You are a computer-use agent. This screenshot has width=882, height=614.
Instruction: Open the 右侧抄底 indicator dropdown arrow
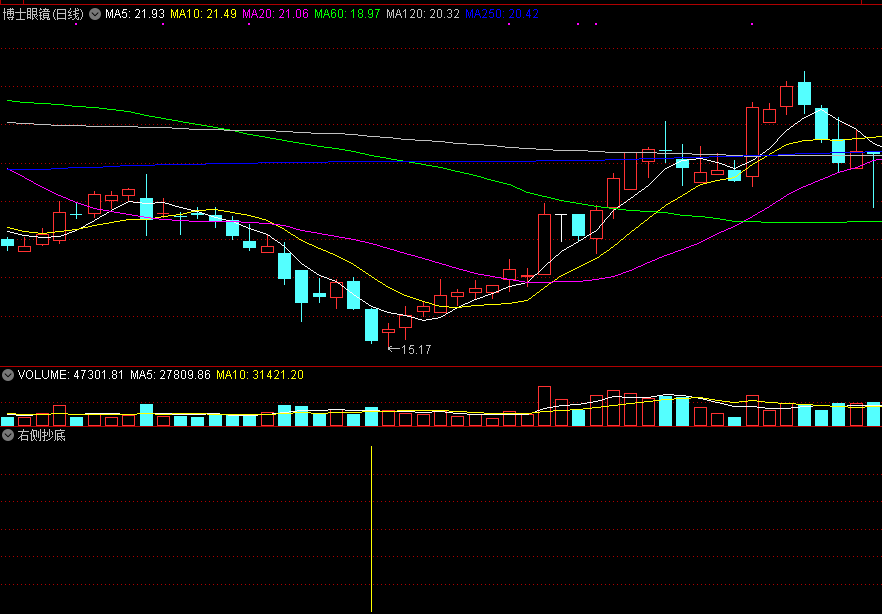coord(8,435)
